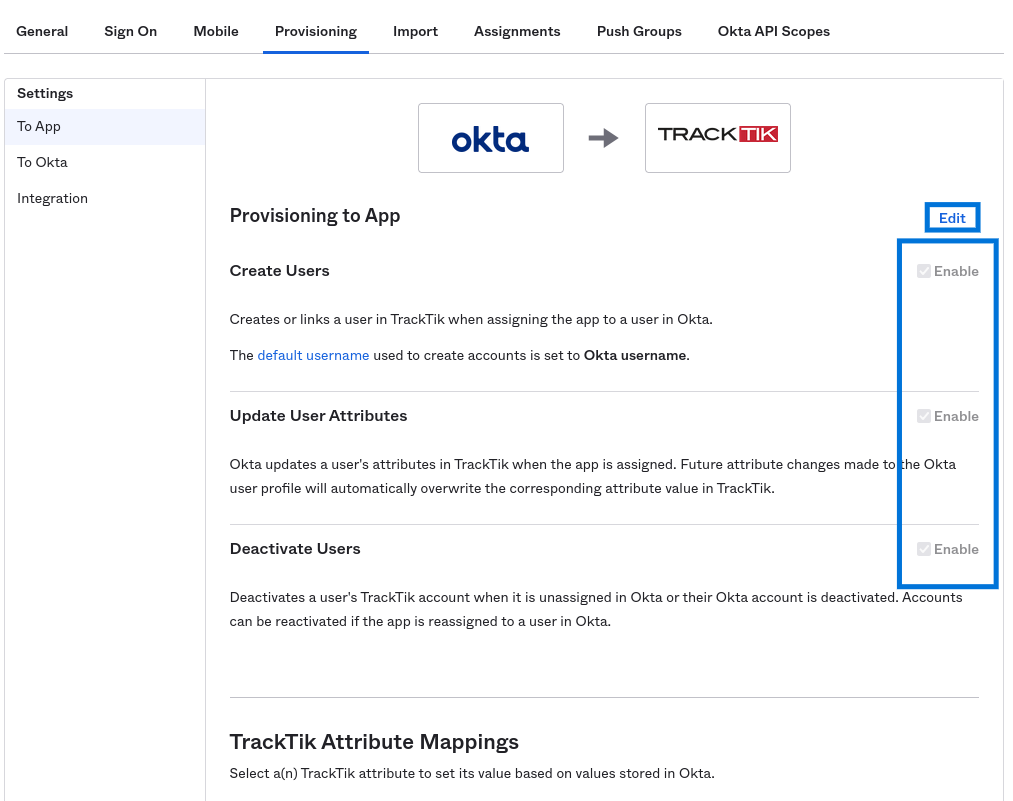Click the Edit button for Provisioning to App

(x=952, y=218)
